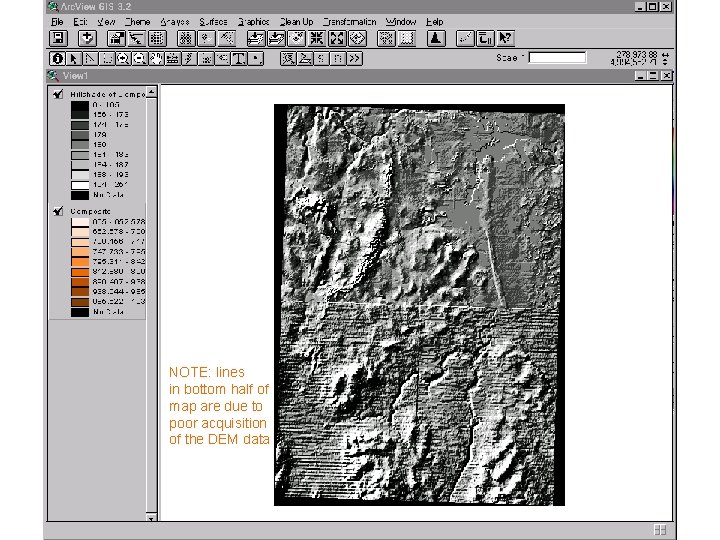Select the Vertex Edit tool
Screen dimensions: 720x540
[90, 59]
